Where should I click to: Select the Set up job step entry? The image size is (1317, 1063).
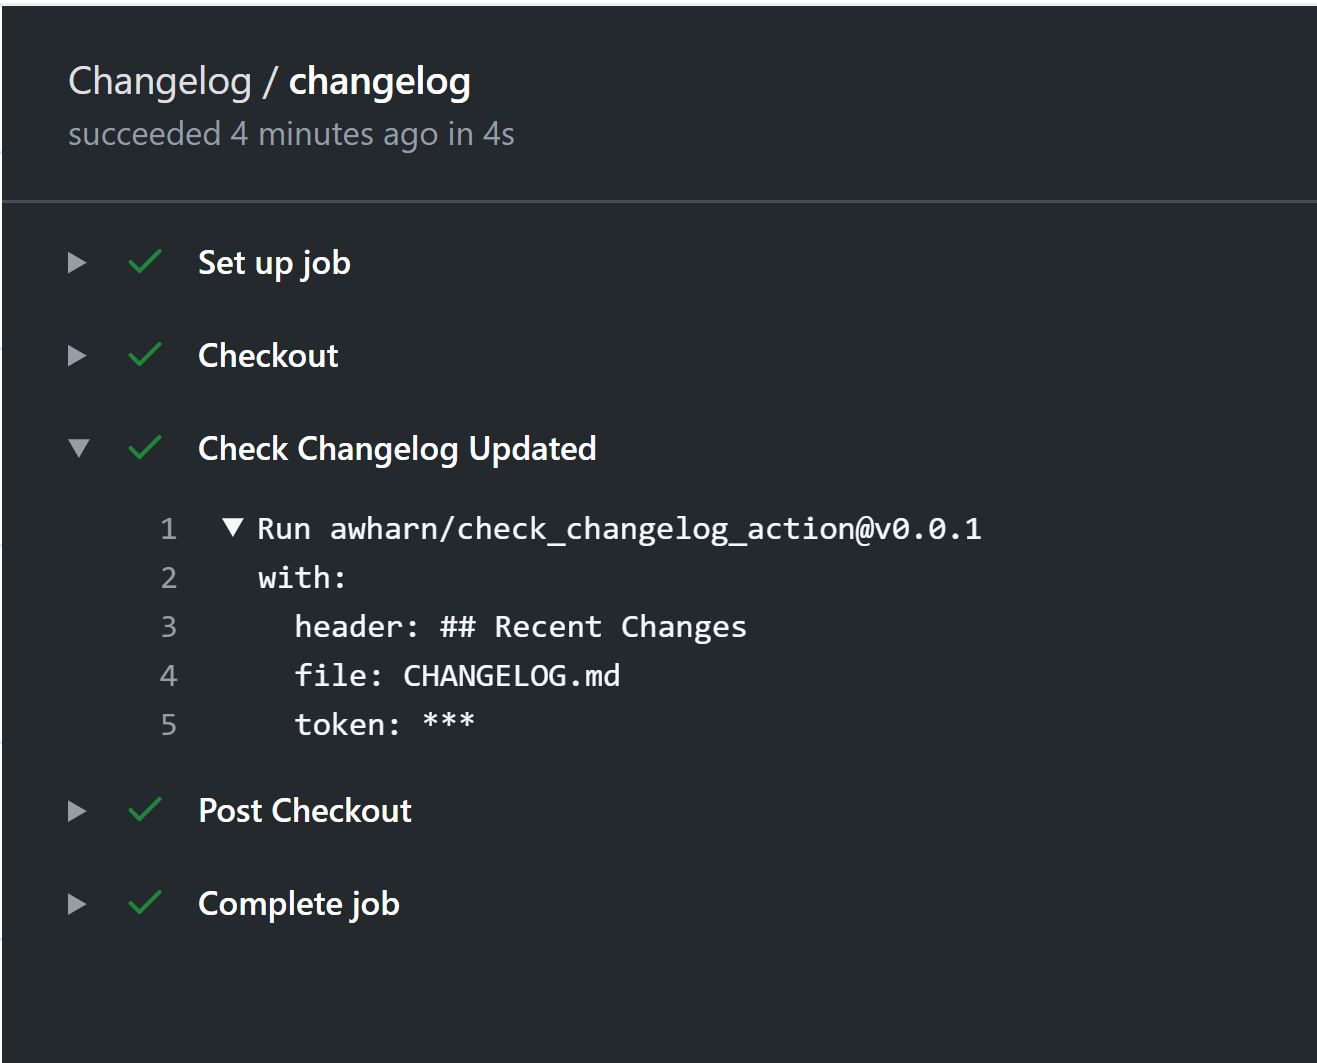[274, 262]
